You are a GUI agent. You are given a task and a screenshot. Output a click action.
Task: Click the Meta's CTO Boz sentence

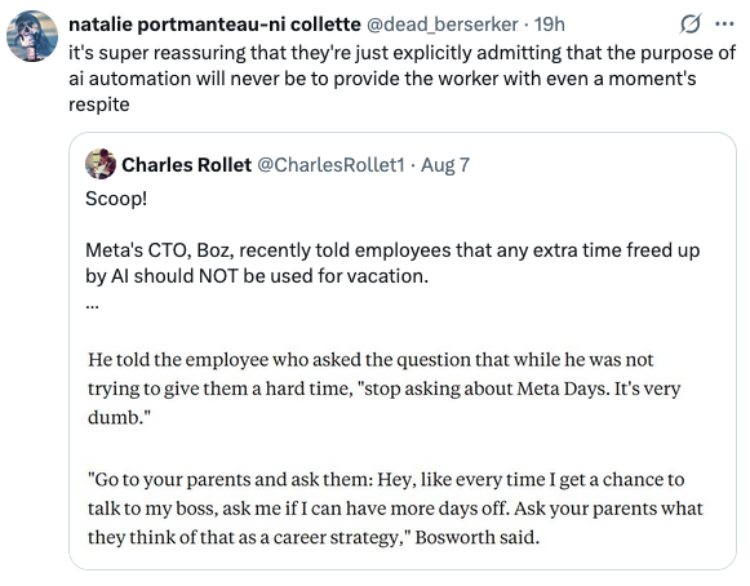click(392, 263)
